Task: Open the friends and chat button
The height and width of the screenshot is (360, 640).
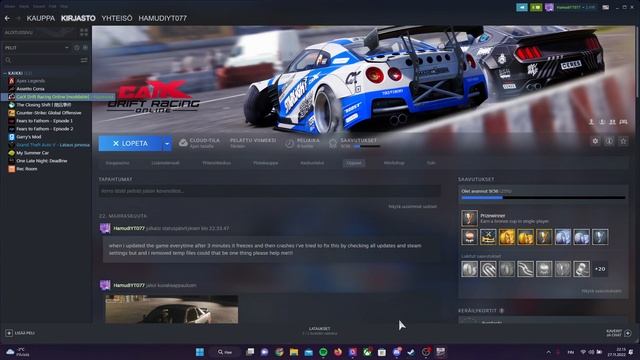Action: pos(619,333)
